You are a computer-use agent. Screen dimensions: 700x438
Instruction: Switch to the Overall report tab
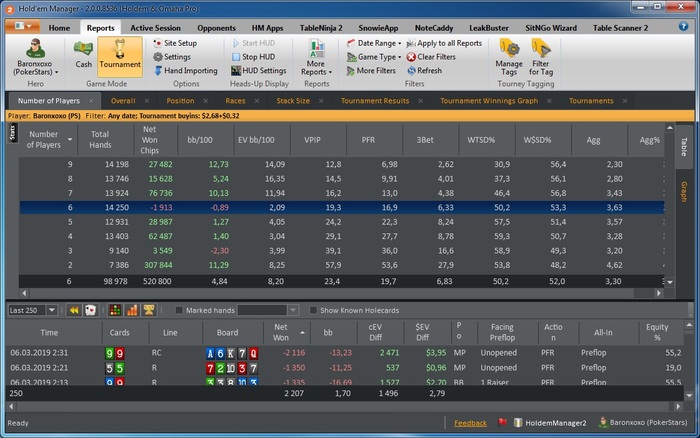tap(123, 101)
